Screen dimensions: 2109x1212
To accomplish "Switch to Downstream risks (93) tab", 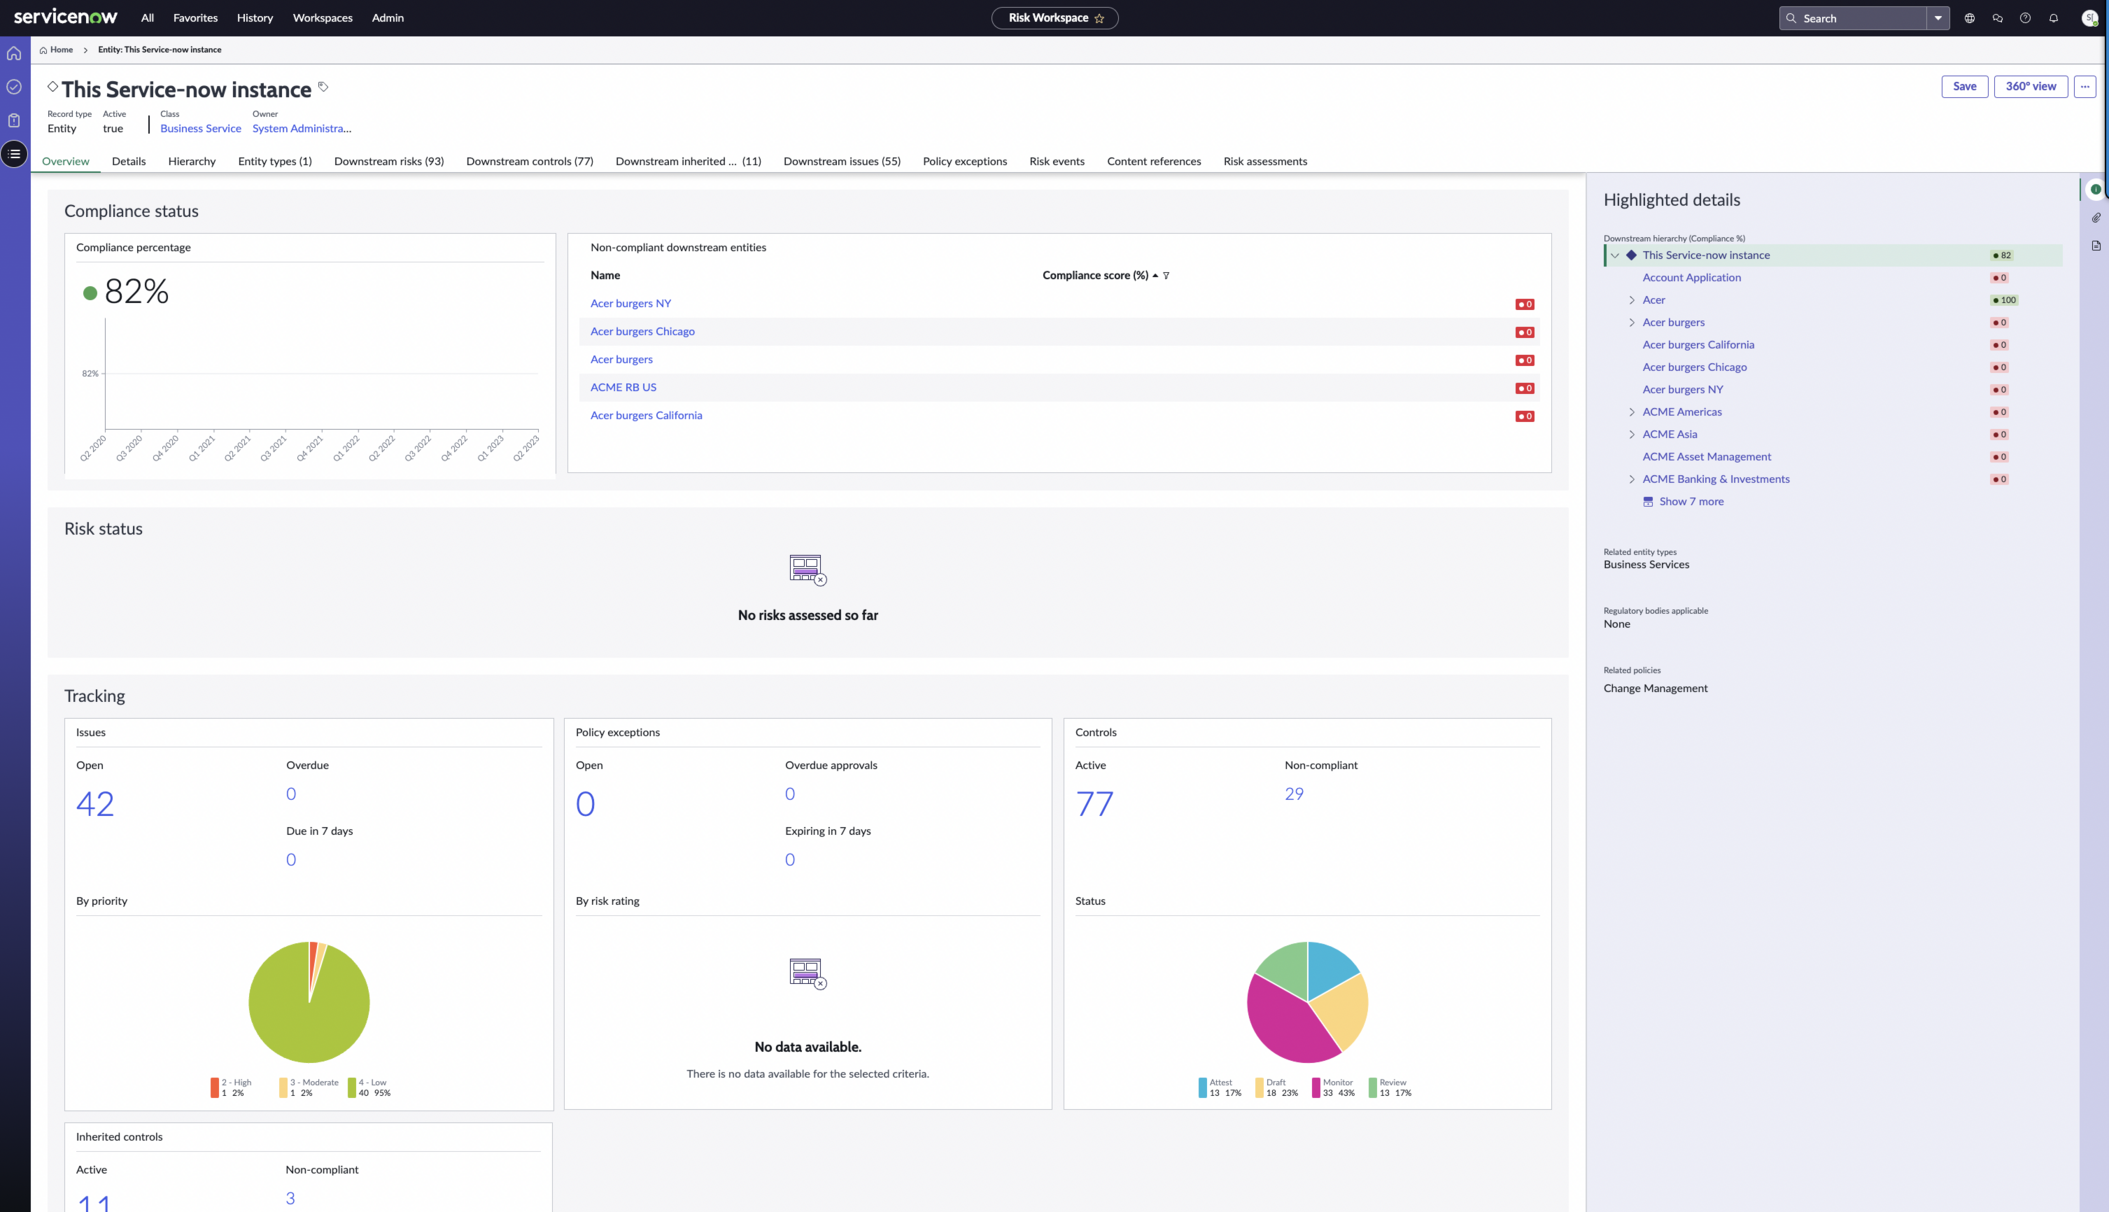I will point(389,161).
